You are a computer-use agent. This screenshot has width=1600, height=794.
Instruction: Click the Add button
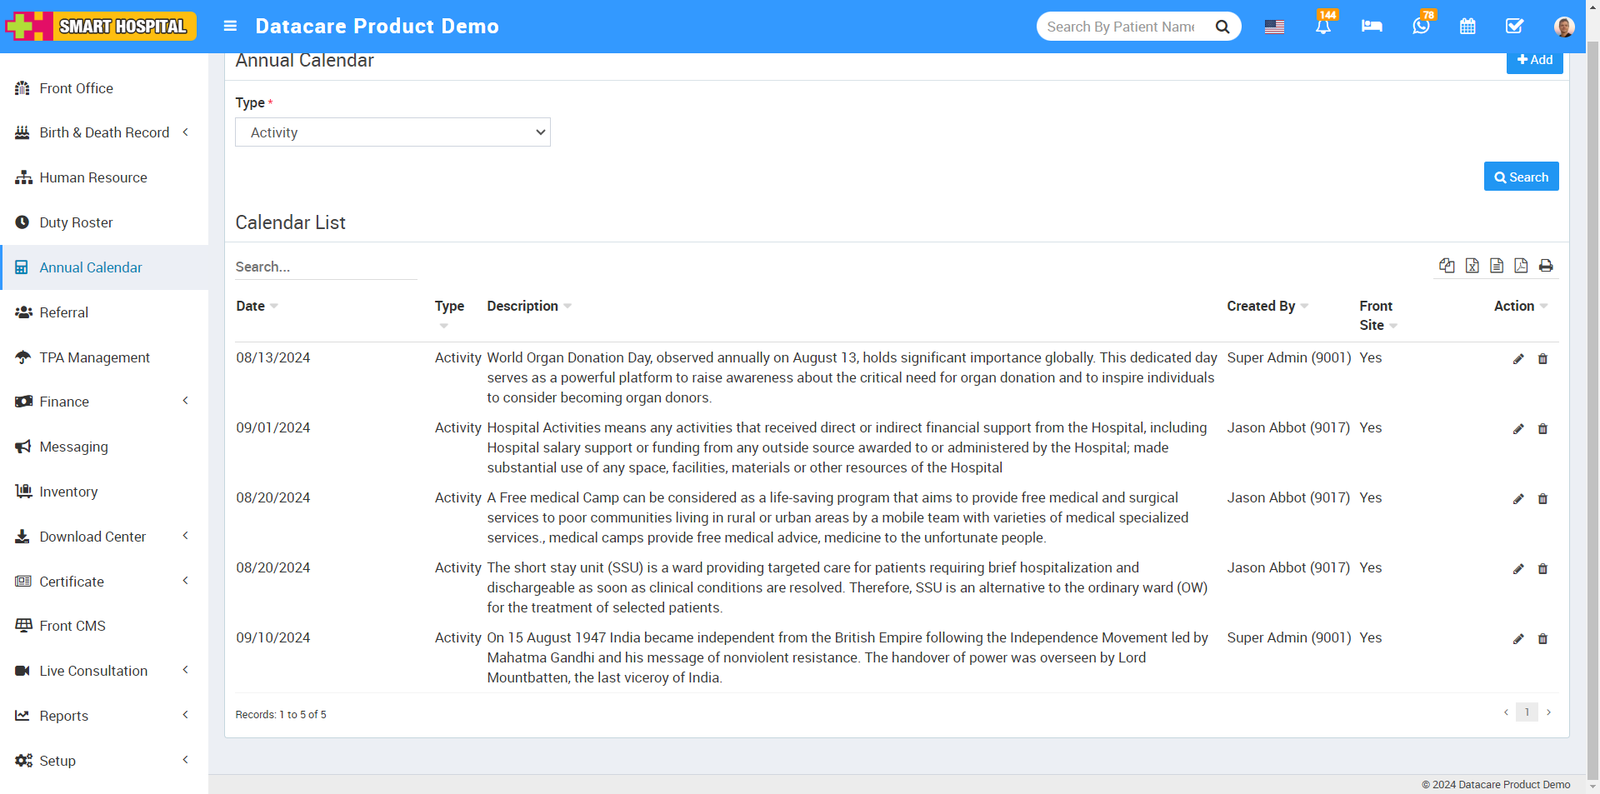pos(1534,61)
